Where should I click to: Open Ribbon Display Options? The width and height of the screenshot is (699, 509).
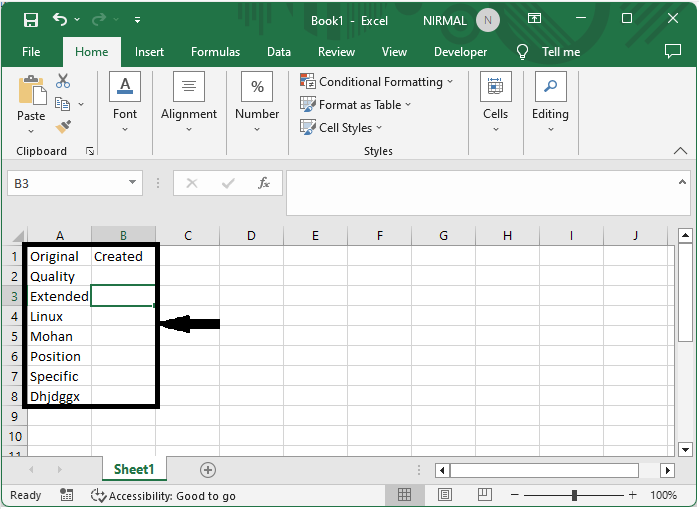click(x=534, y=18)
